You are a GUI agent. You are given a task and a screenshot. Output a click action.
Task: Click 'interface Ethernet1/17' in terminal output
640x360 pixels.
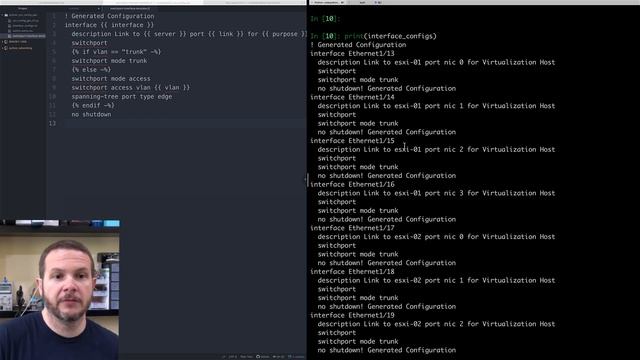(x=352, y=228)
